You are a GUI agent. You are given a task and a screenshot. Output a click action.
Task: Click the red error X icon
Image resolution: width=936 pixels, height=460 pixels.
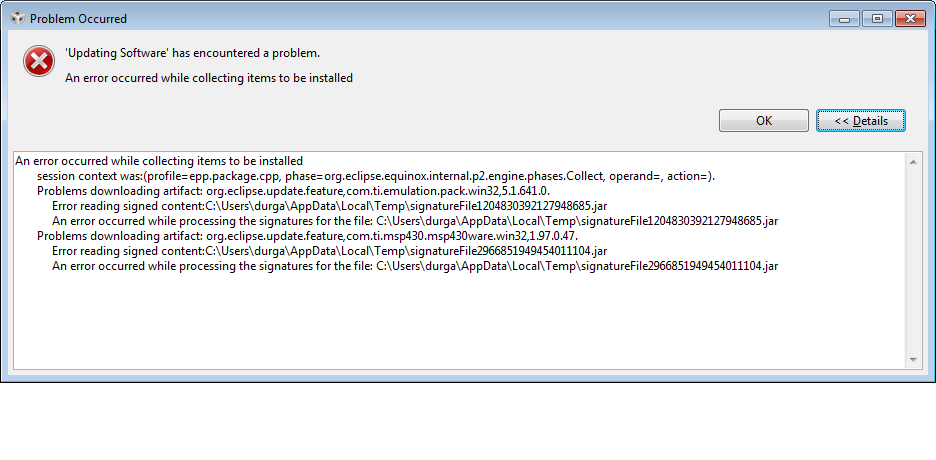point(39,62)
